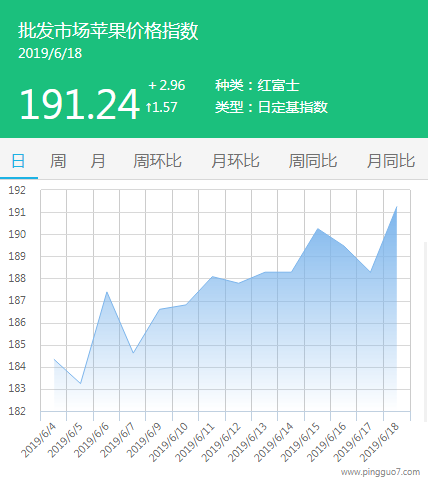428x484 pixels.
Task: Click the vertical scrollbar at right edge
Action: point(425,332)
